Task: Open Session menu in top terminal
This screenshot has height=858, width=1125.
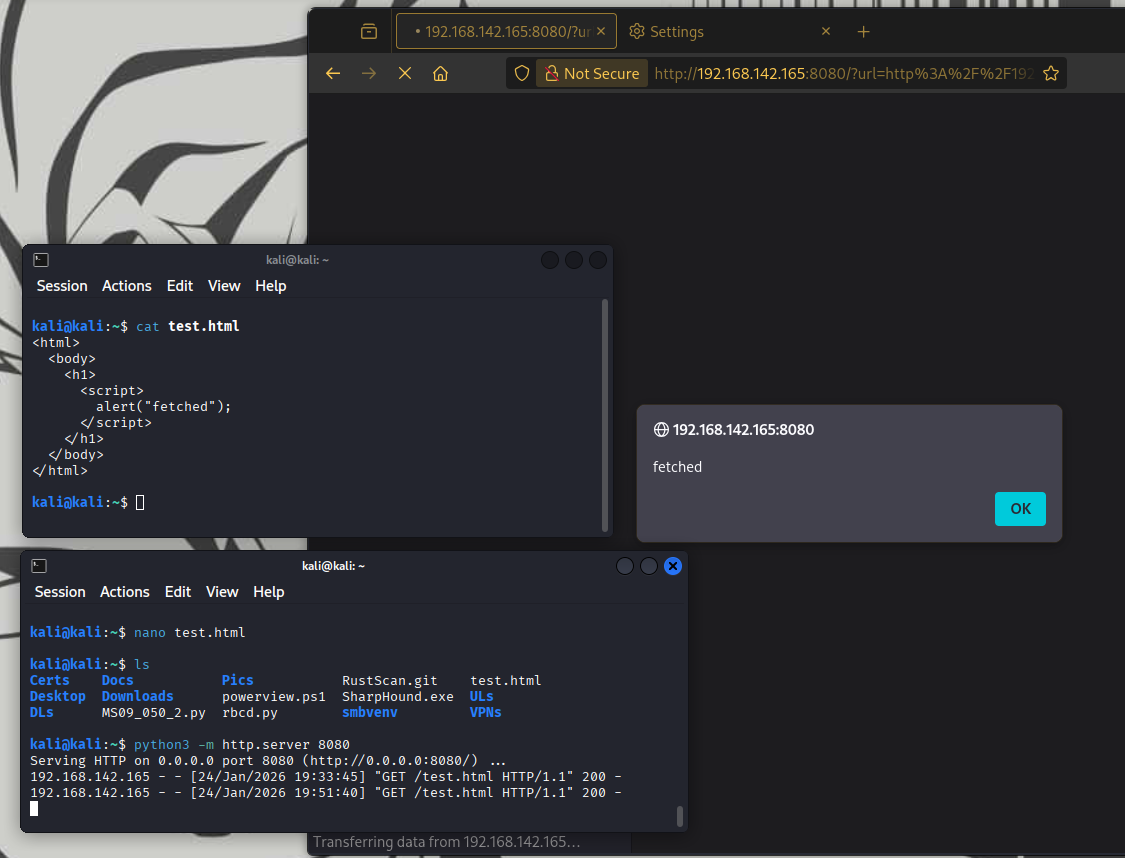Action: [62, 286]
